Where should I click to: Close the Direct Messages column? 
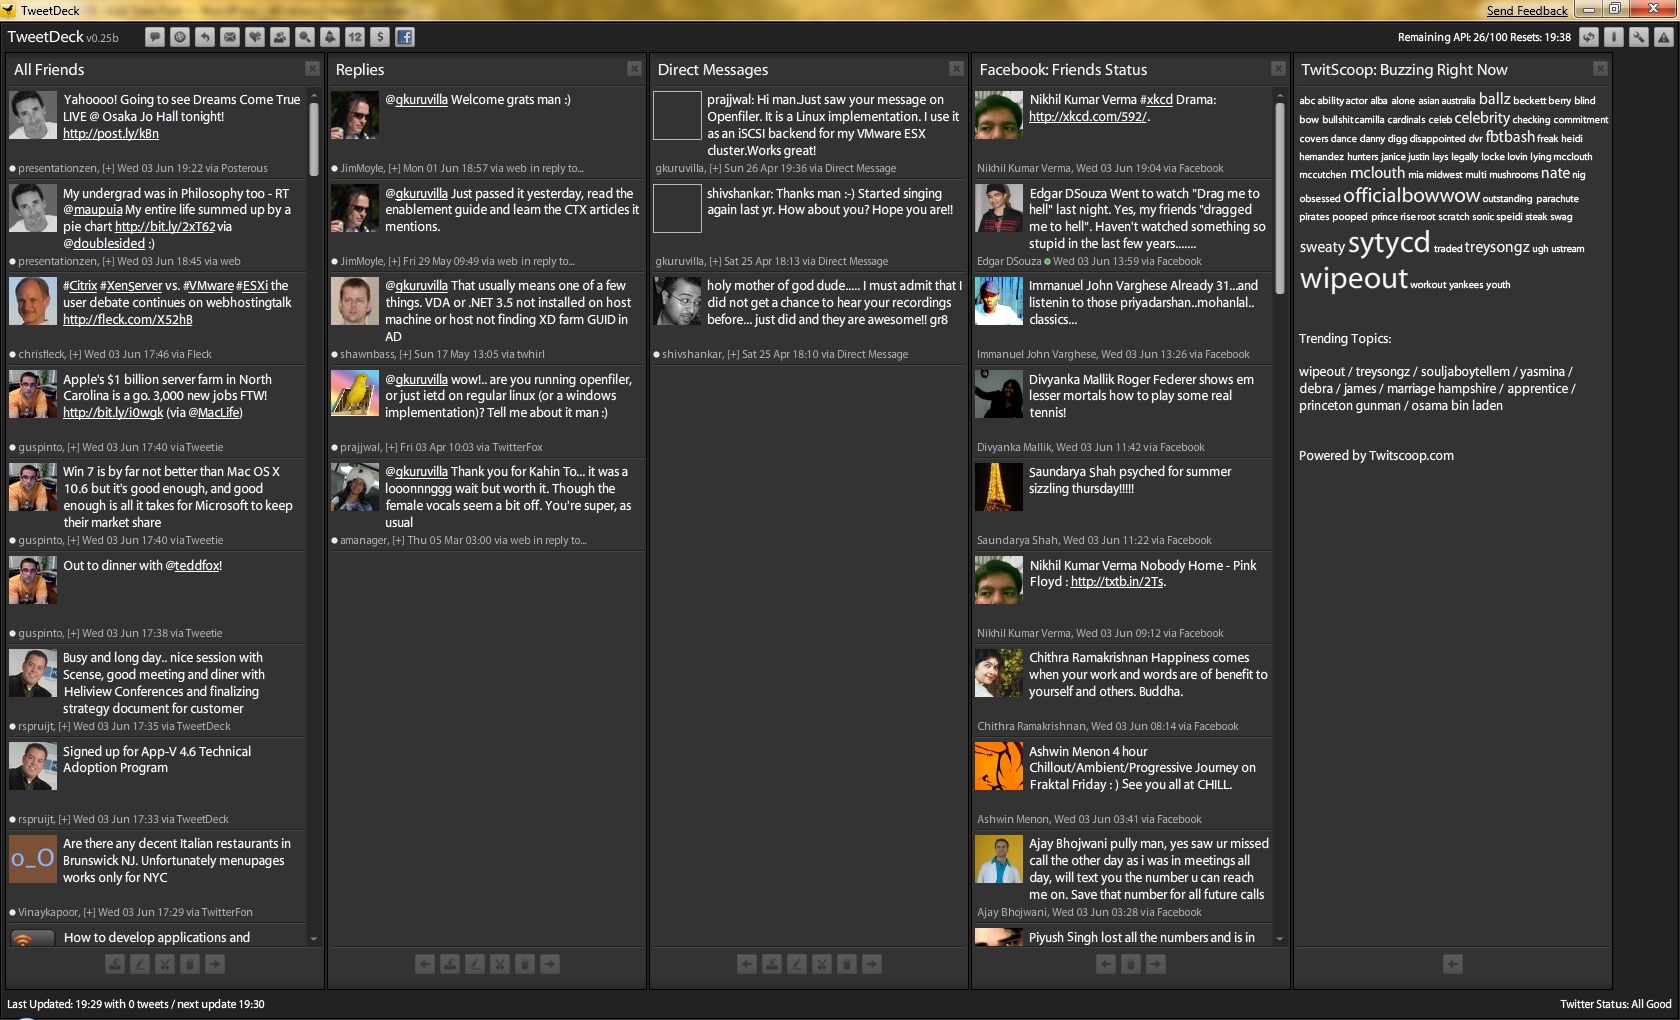point(956,69)
